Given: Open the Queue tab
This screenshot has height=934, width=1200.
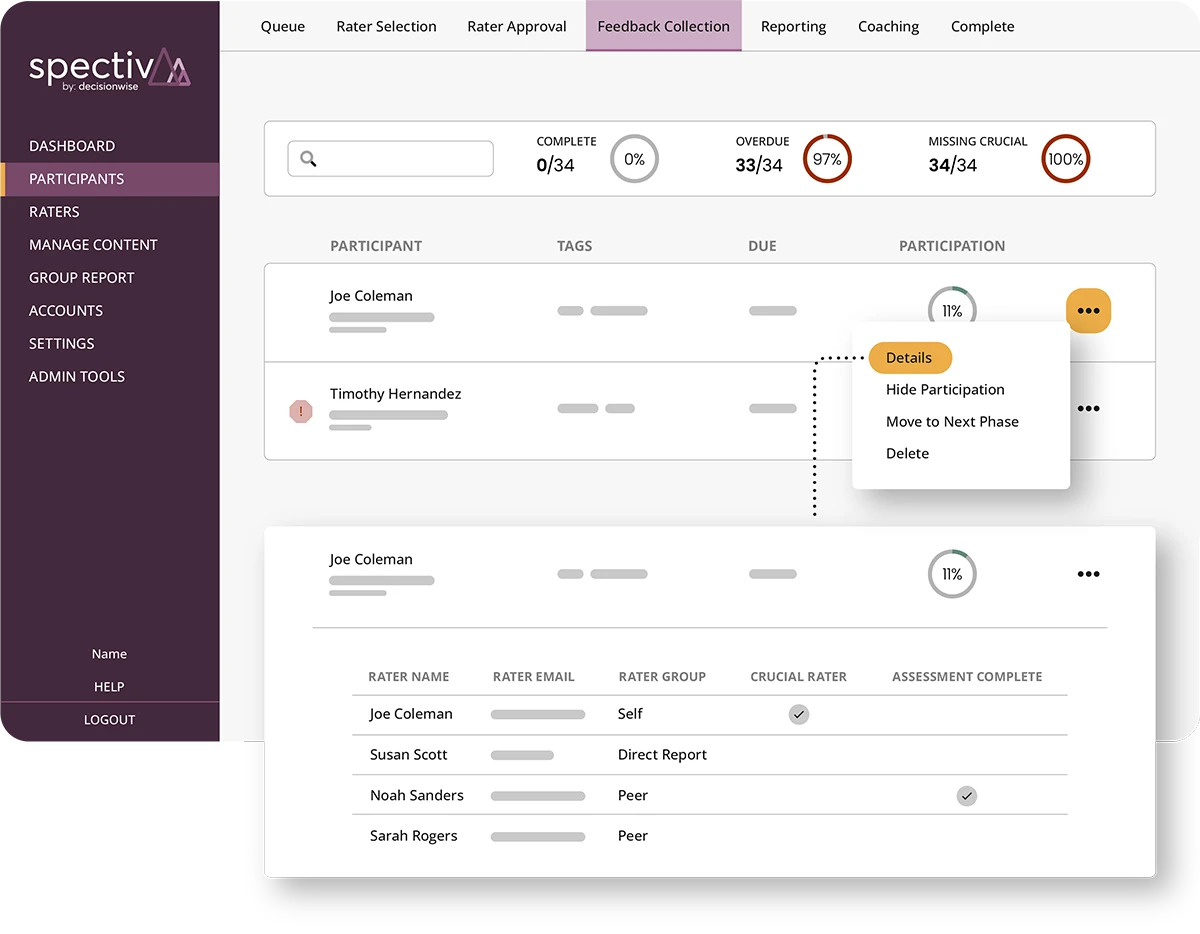Looking at the screenshot, I should (x=283, y=26).
